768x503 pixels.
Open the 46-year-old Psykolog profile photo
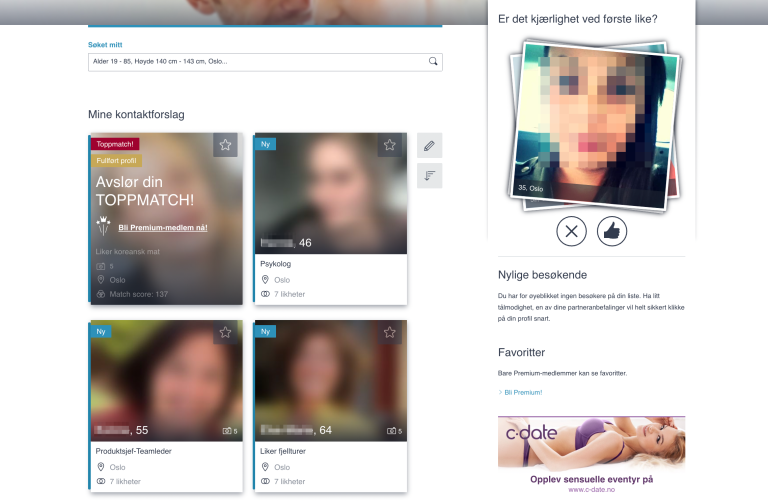tap(331, 193)
